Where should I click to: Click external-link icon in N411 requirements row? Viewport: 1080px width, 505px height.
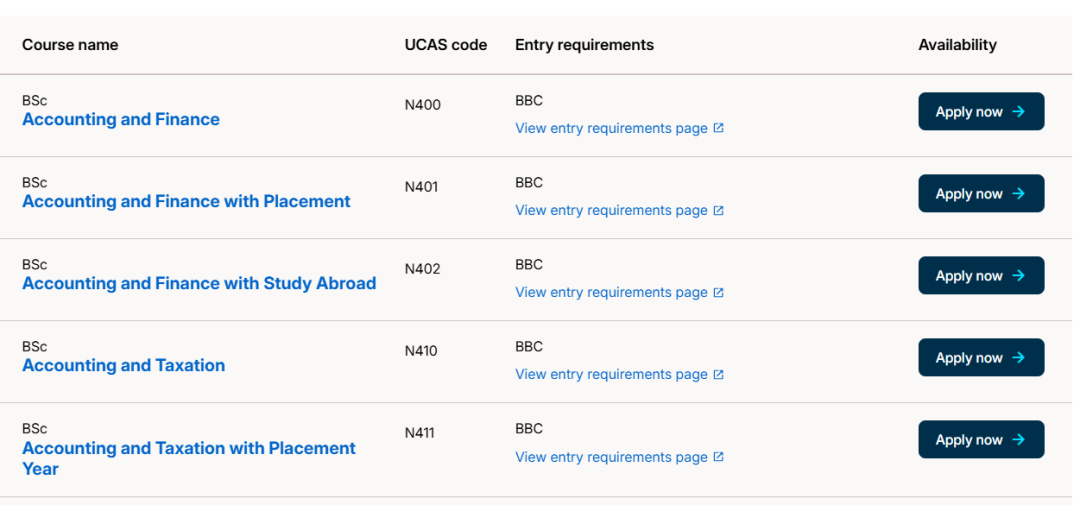[x=718, y=457]
